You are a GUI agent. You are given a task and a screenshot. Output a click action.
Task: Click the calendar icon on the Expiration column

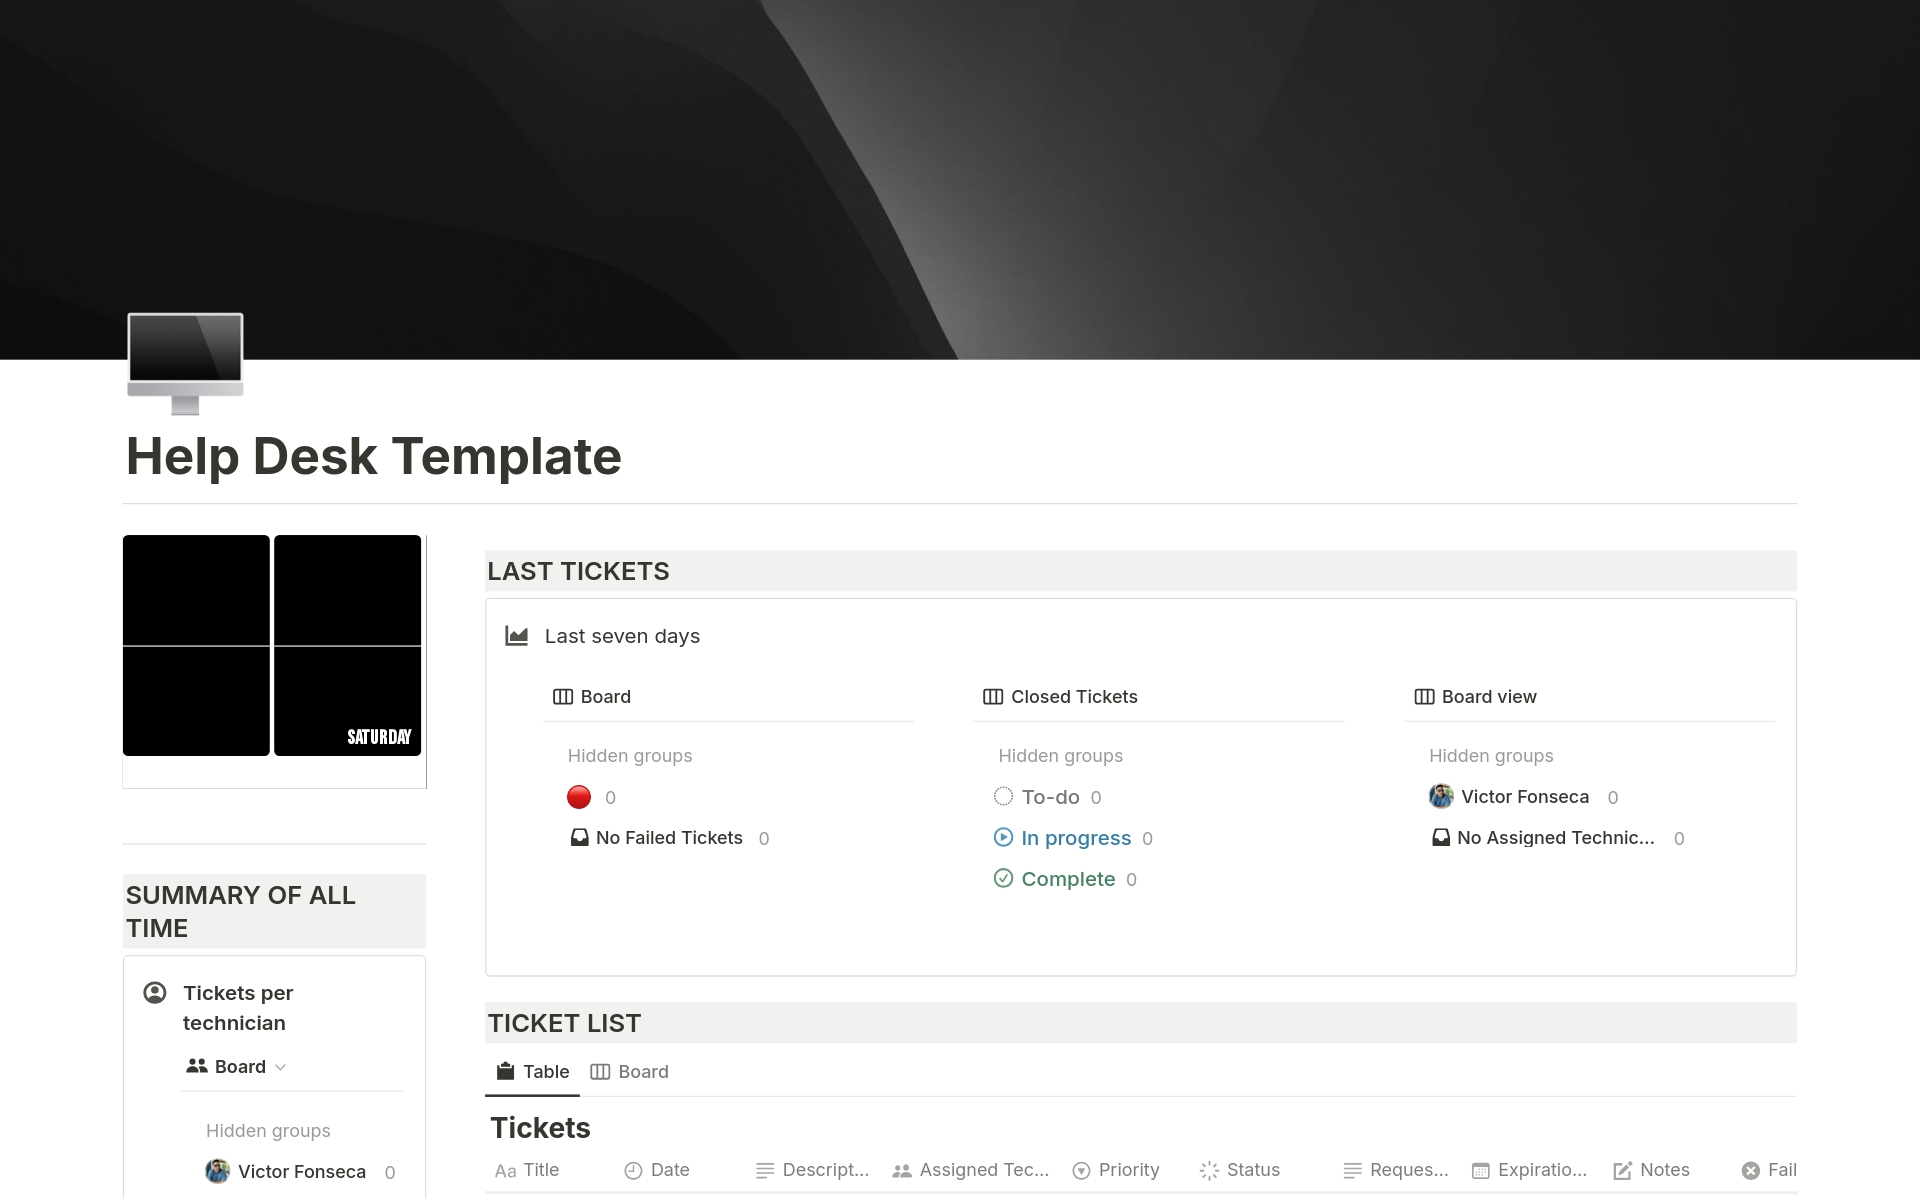[x=1479, y=1170]
